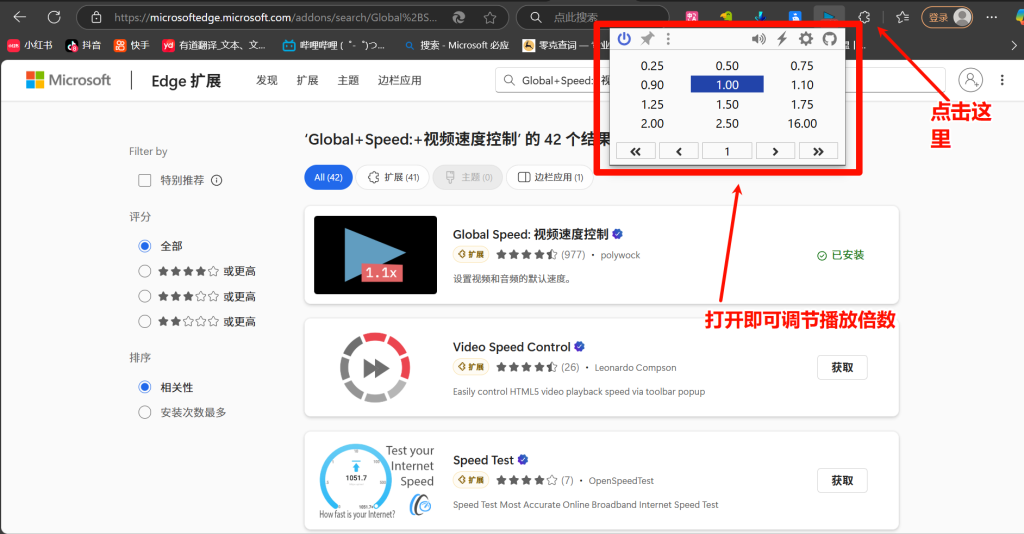Open the Favorites list icon
The image size is (1024, 534).
(903, 18)
